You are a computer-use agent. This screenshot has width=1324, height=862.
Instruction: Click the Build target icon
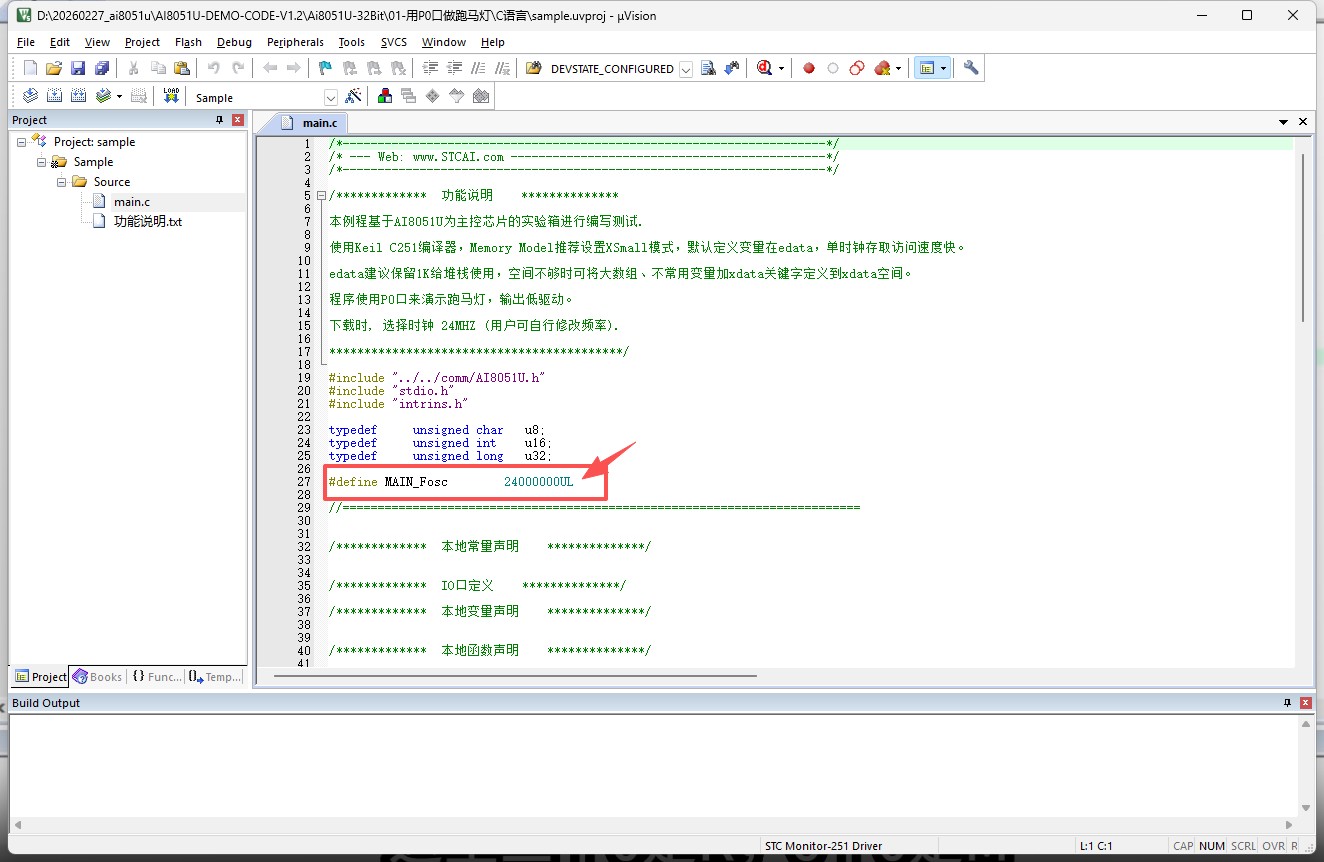tap(54, 96)
